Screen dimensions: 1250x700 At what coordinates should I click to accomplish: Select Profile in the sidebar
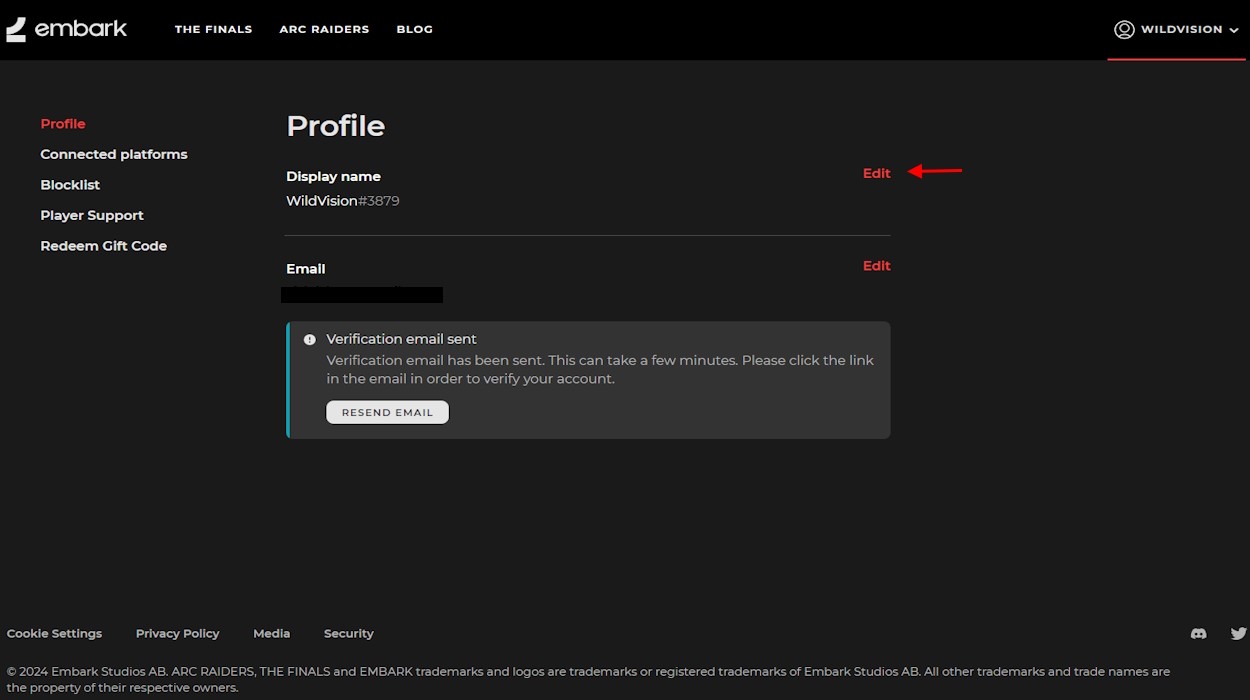point(63,124)
